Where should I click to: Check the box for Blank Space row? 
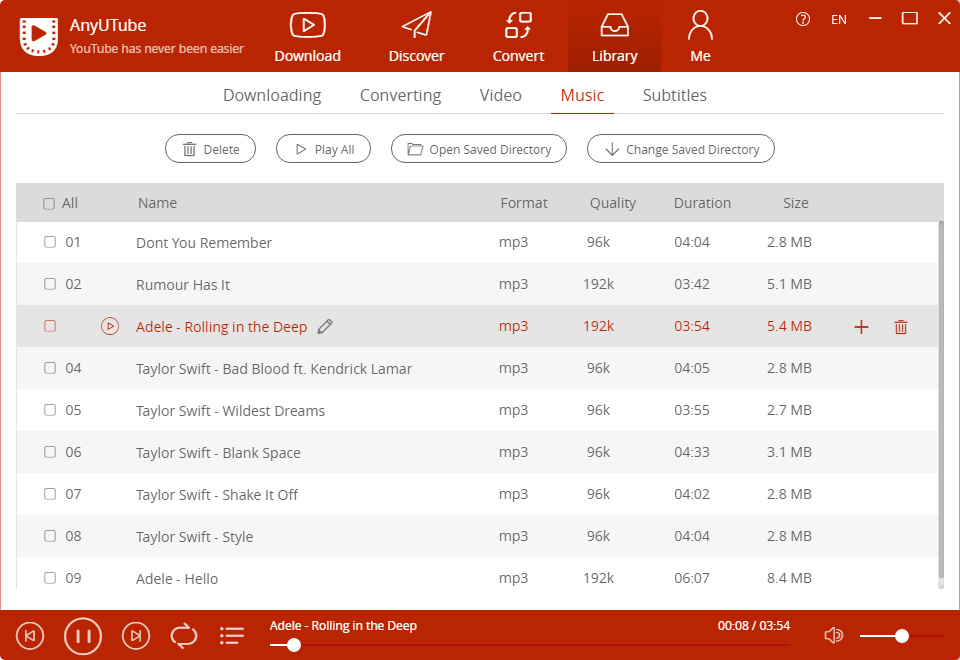[x=50, y=452]
